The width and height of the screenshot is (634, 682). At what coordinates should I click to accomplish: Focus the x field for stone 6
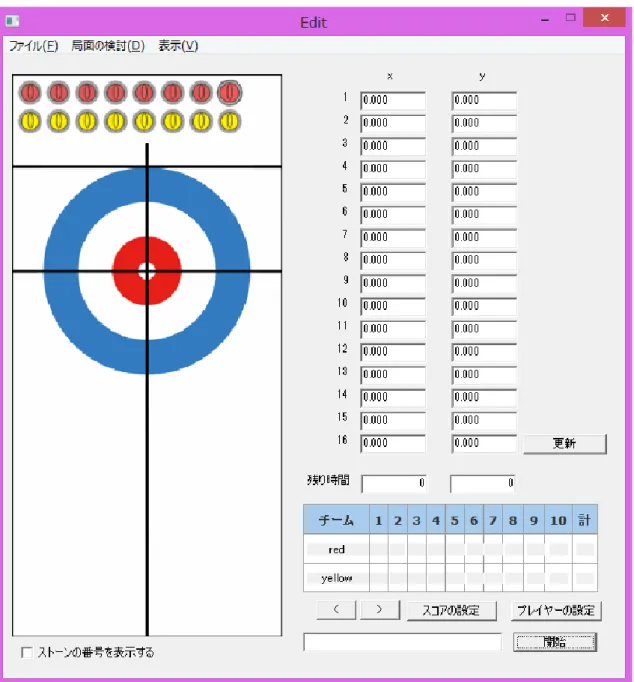pyautogui.click(x=393, y=214)
